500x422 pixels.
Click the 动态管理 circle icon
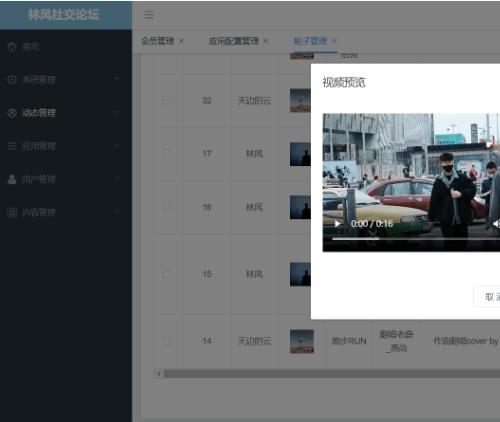tap(12, 113)
